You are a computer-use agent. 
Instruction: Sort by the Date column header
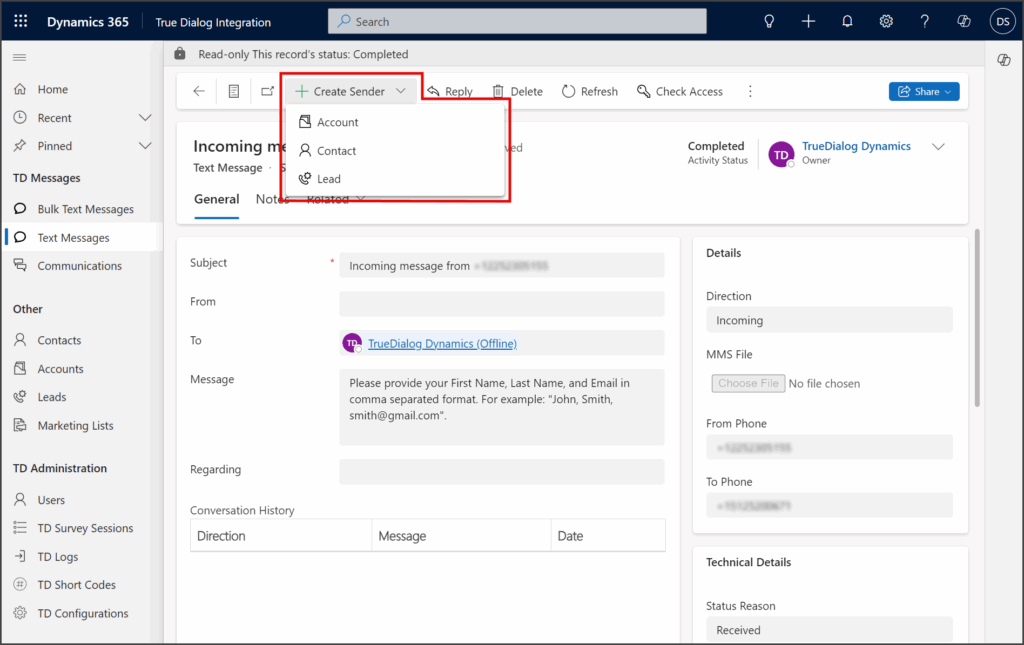click(x=608, y=536)
